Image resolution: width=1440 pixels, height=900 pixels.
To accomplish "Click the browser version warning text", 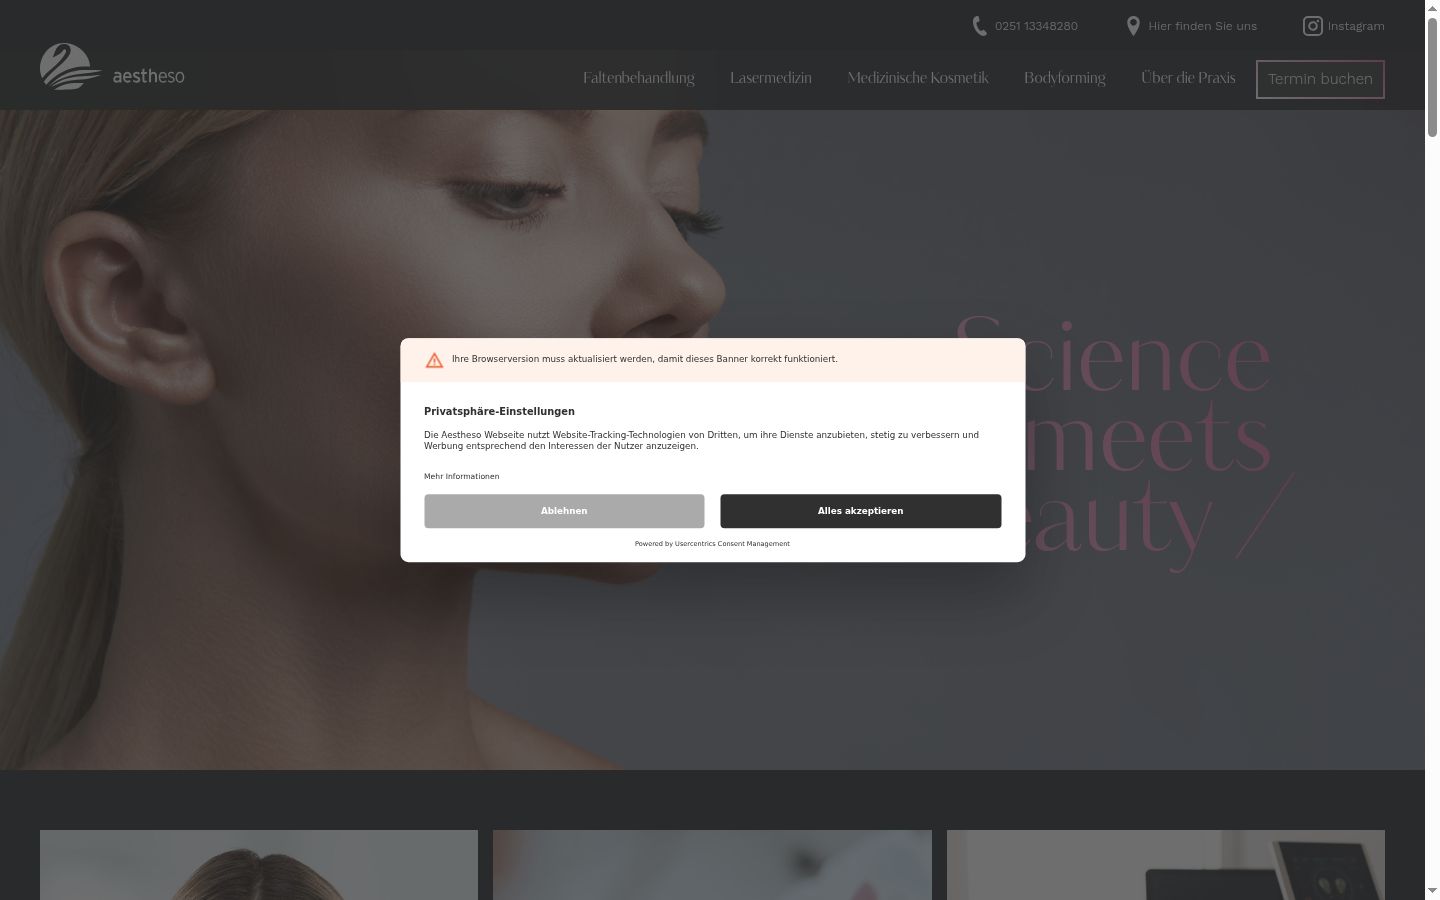I will tap(644, 359).
